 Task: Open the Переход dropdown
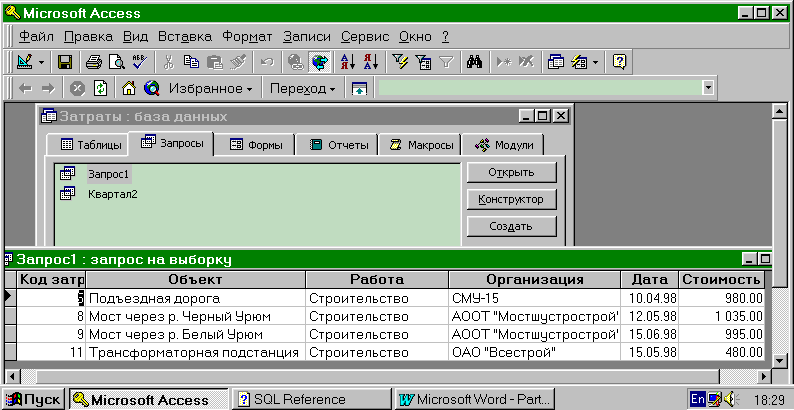(x=302, y=89)
